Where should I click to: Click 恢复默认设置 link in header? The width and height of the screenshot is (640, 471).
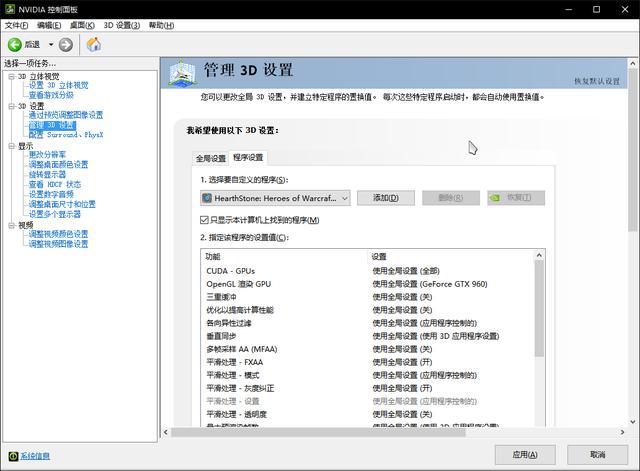597,81
